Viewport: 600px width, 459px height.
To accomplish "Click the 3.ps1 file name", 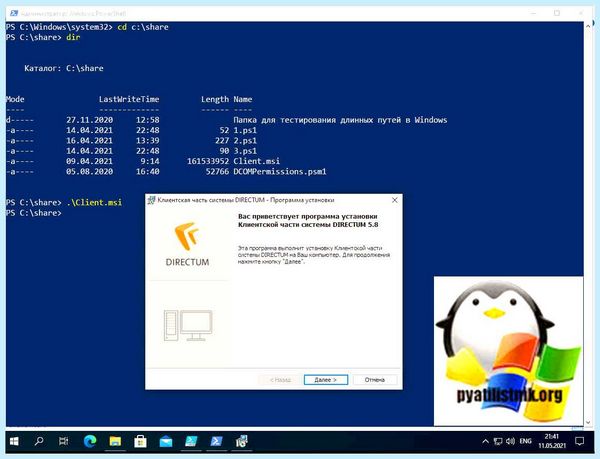I will click(x=245, y=151).
